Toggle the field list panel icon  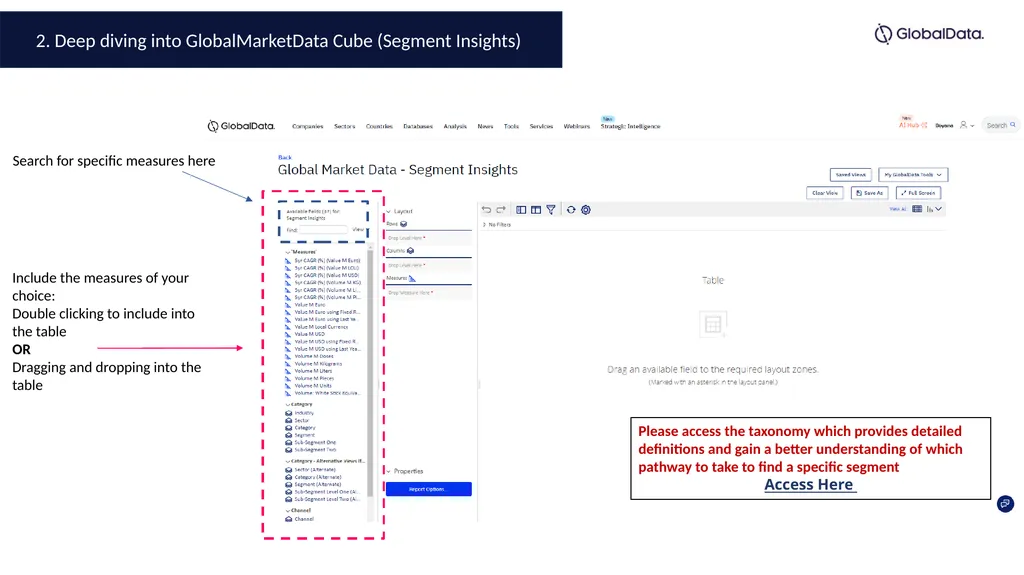coord(521,210)
